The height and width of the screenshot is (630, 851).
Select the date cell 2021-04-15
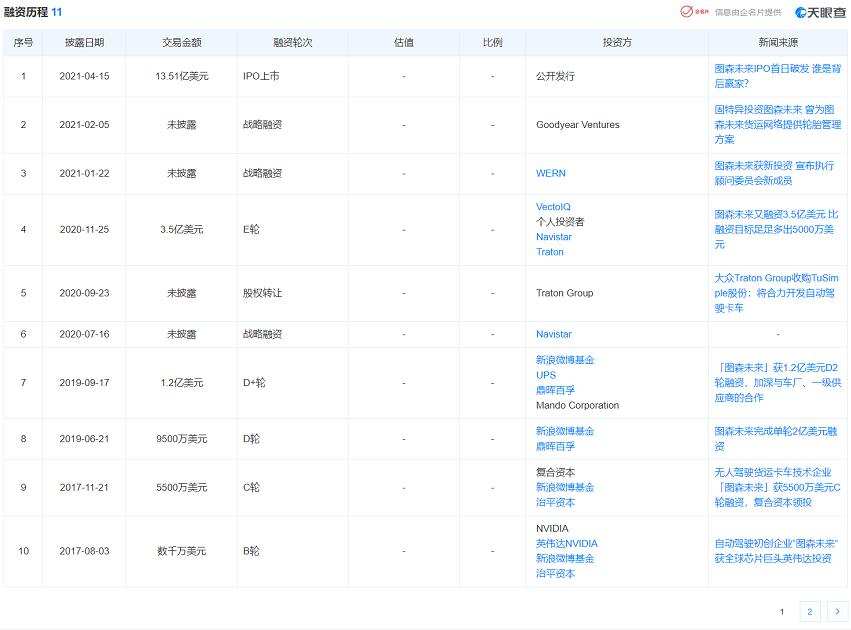[x=84, y=76]
